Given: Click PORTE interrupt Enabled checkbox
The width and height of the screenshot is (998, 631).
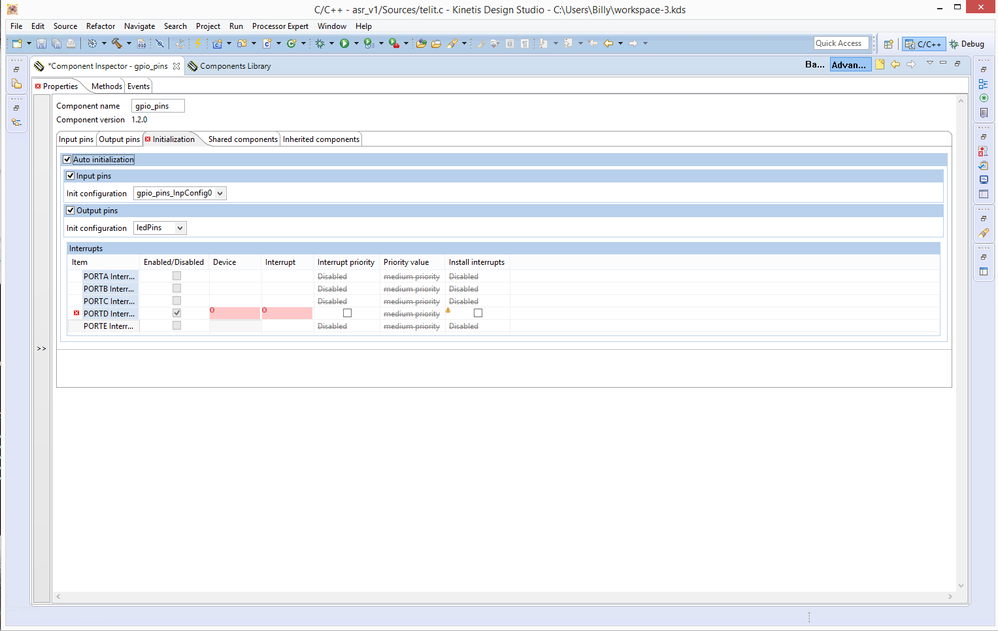Looking at the screenshot, I should [x=176, y=326].
